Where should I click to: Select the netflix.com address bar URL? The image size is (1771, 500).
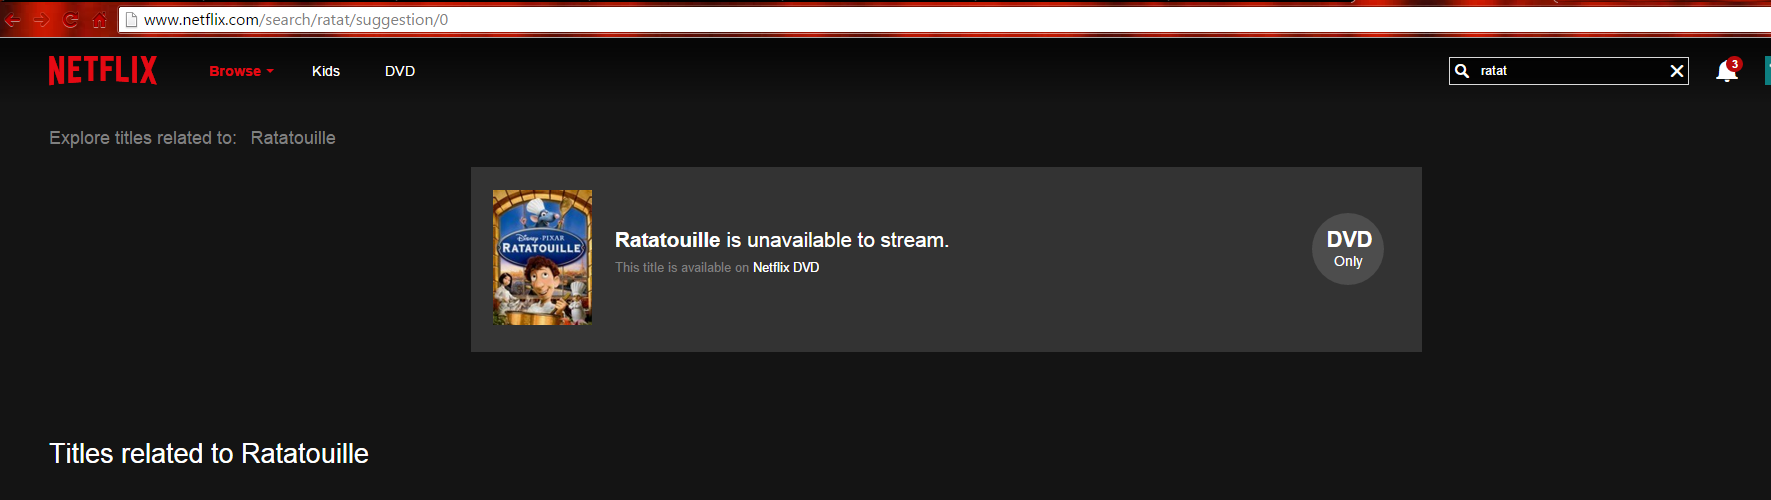296,19
